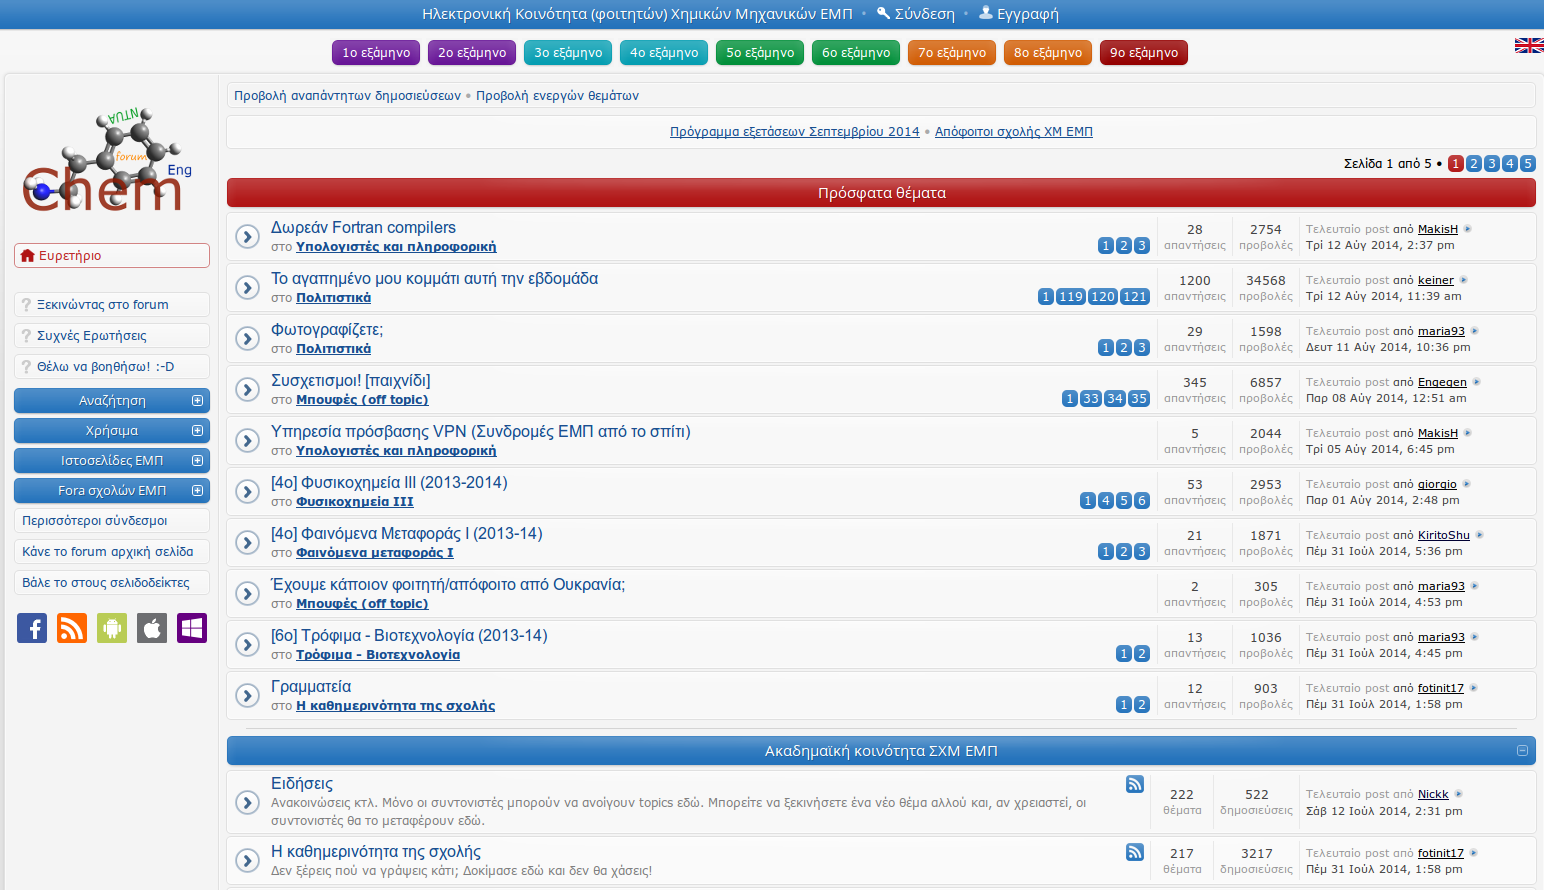Open user profile maria93 in Φωτογραφίζετε; row
The image size is (1544, 890).
(1441, 331)
